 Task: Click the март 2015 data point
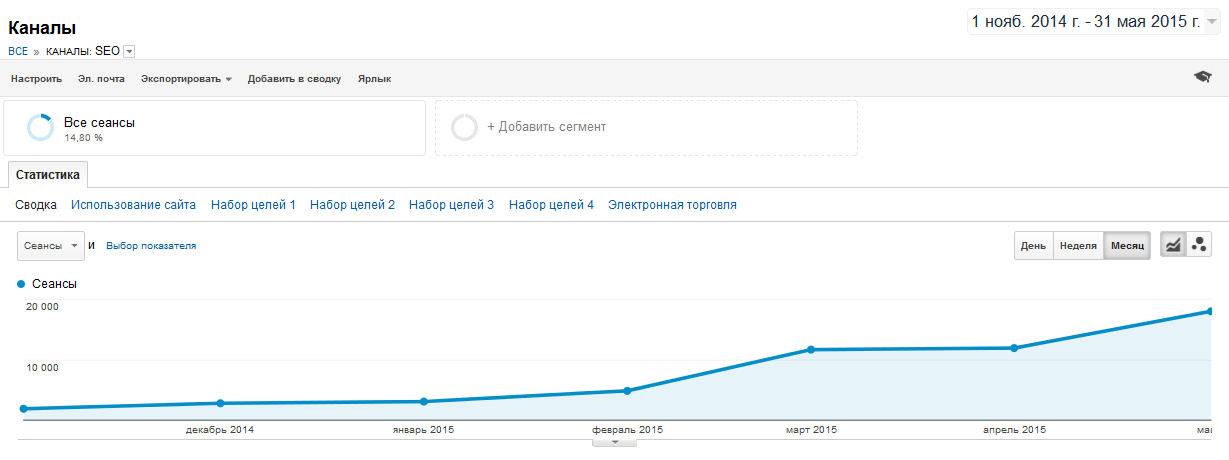point(810,350)
